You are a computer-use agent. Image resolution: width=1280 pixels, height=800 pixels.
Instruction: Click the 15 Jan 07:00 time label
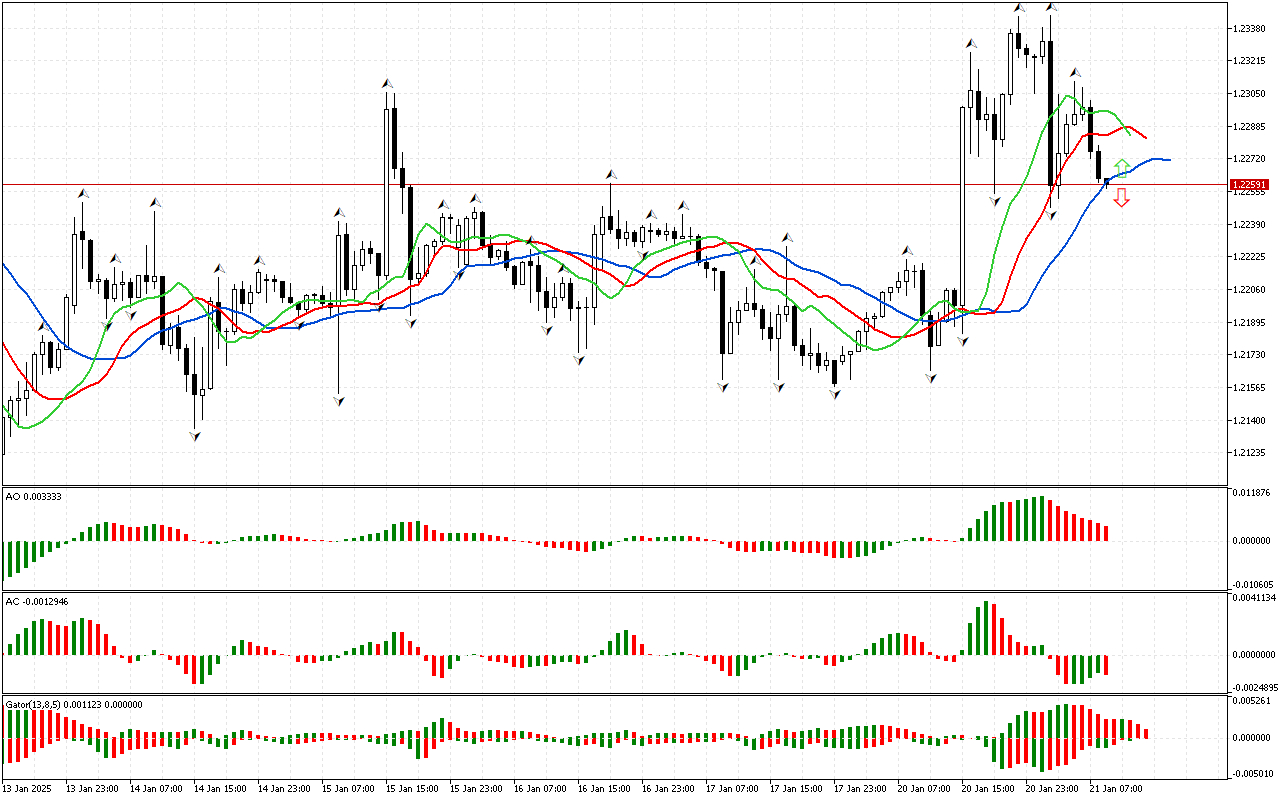point(348,788)
